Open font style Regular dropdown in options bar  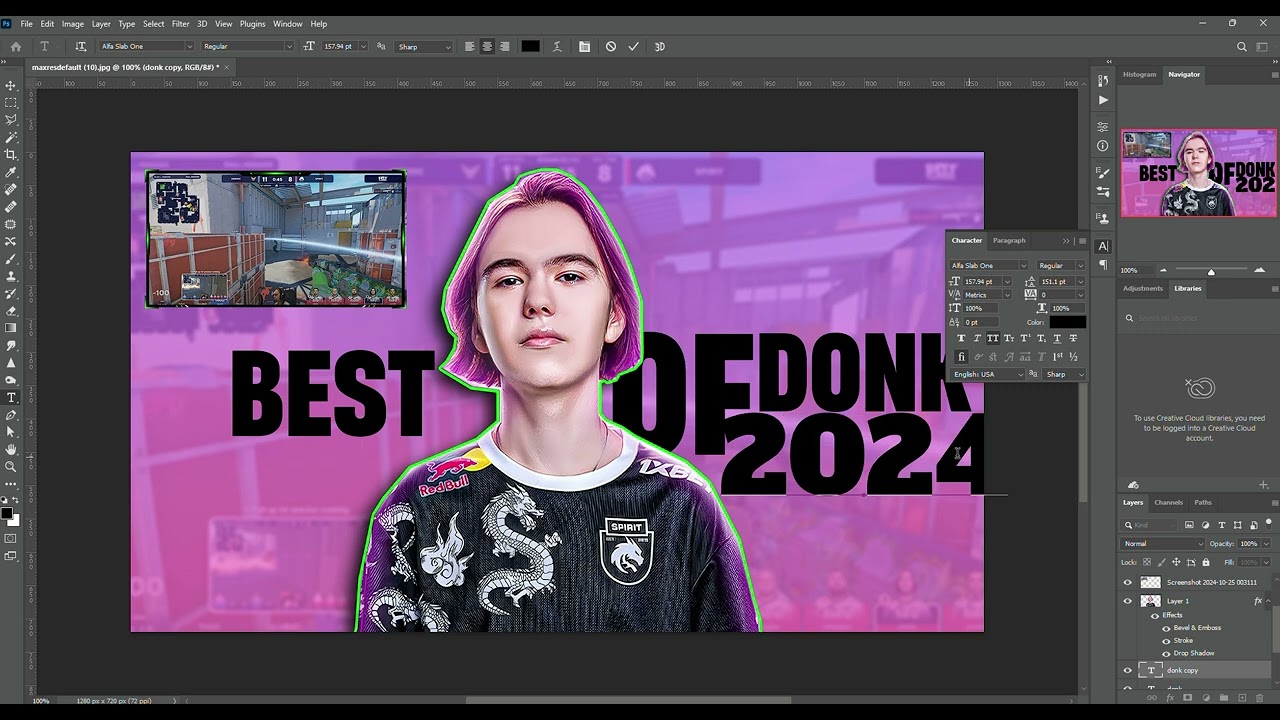[289, 46]
